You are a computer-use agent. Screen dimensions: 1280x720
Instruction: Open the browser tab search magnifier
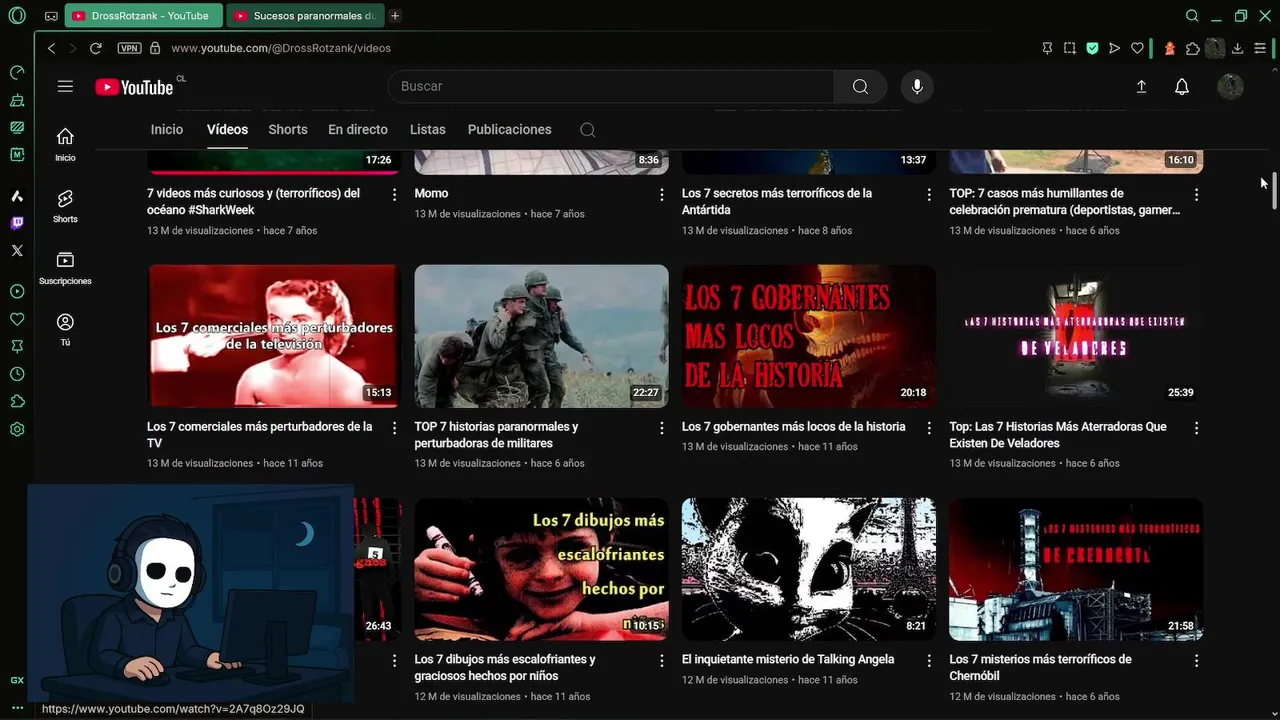point(1192,16)
